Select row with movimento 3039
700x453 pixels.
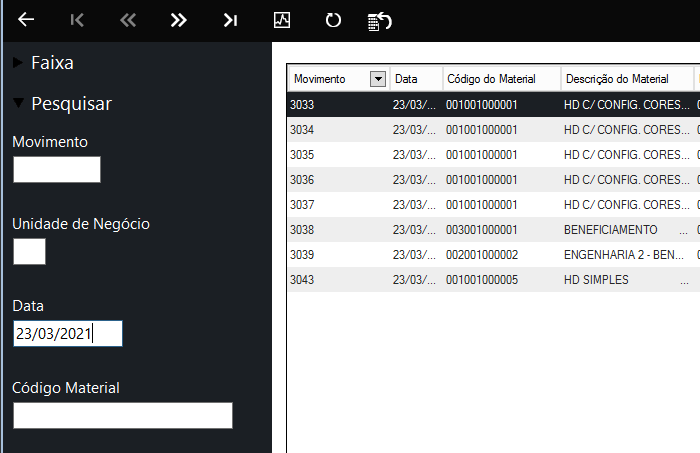[494, 255]
